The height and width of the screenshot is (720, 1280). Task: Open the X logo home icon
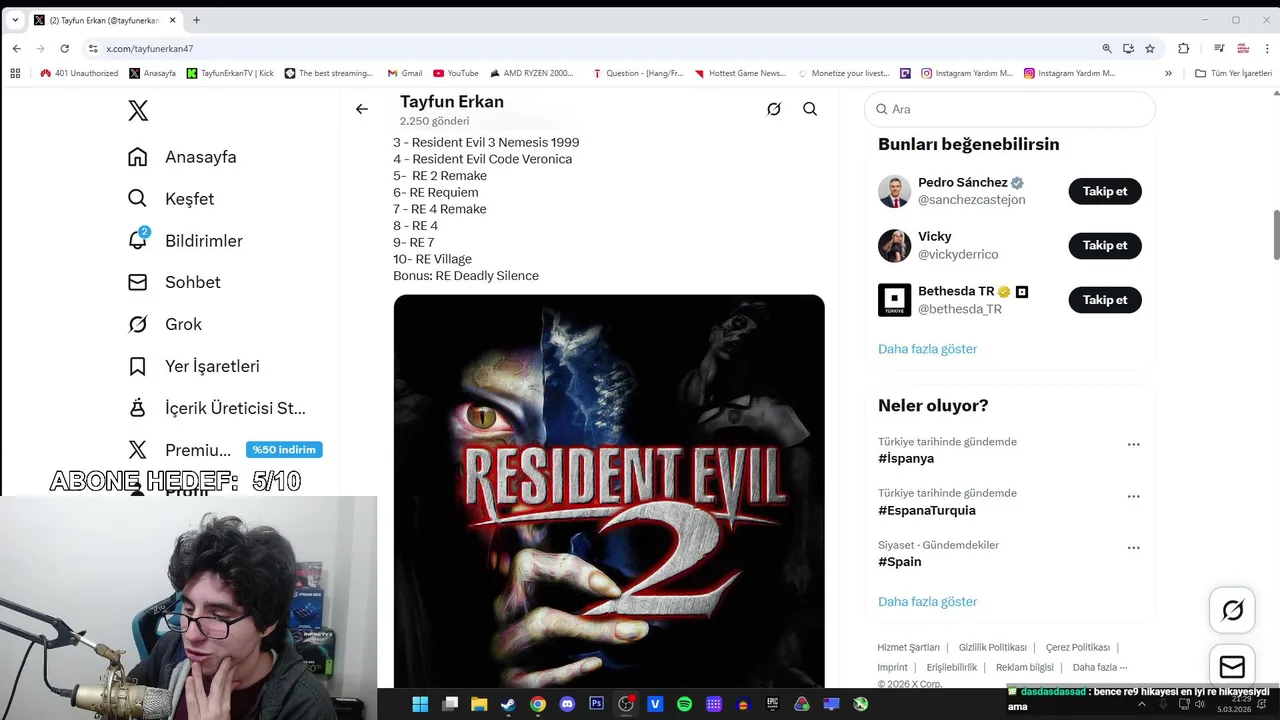point(138,110)
